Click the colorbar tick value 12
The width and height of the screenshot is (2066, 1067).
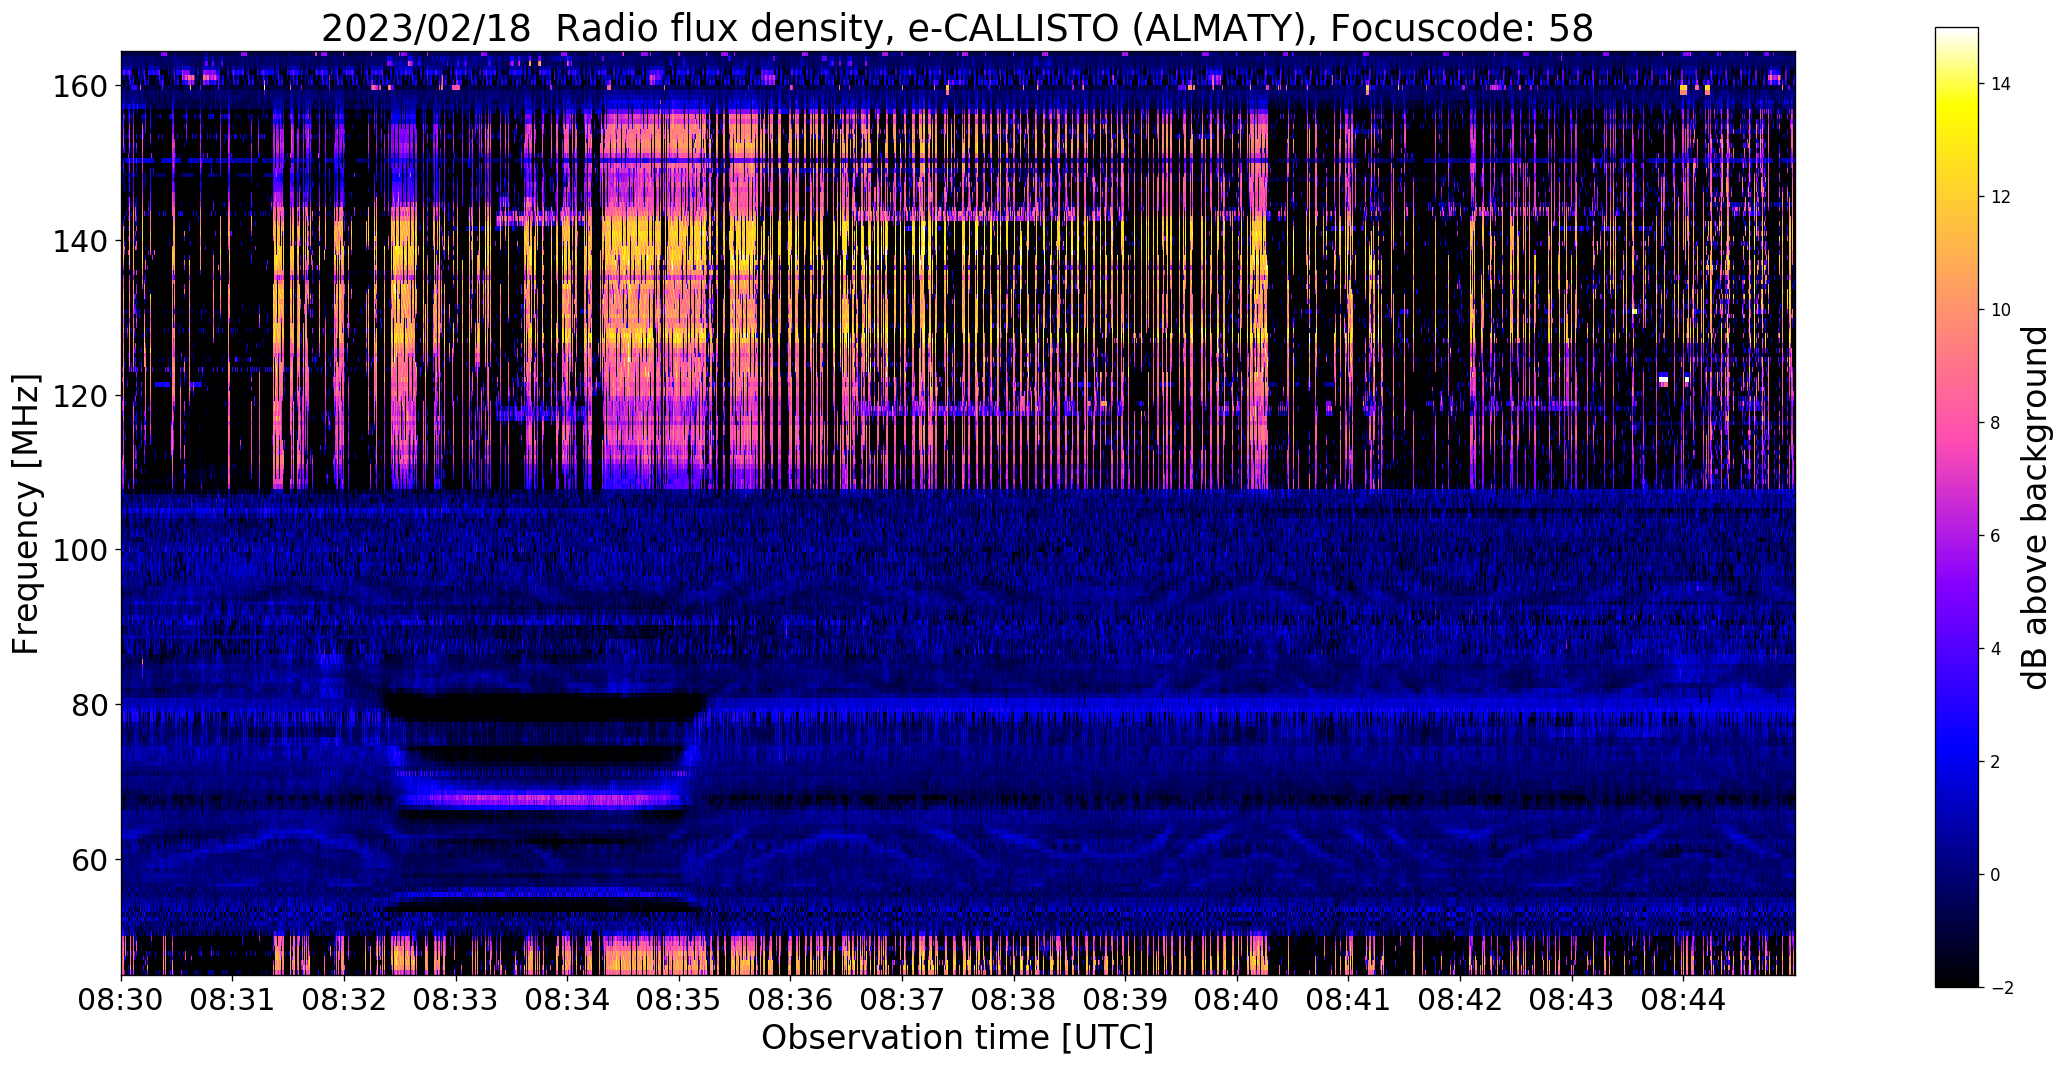click(2000, 197)
